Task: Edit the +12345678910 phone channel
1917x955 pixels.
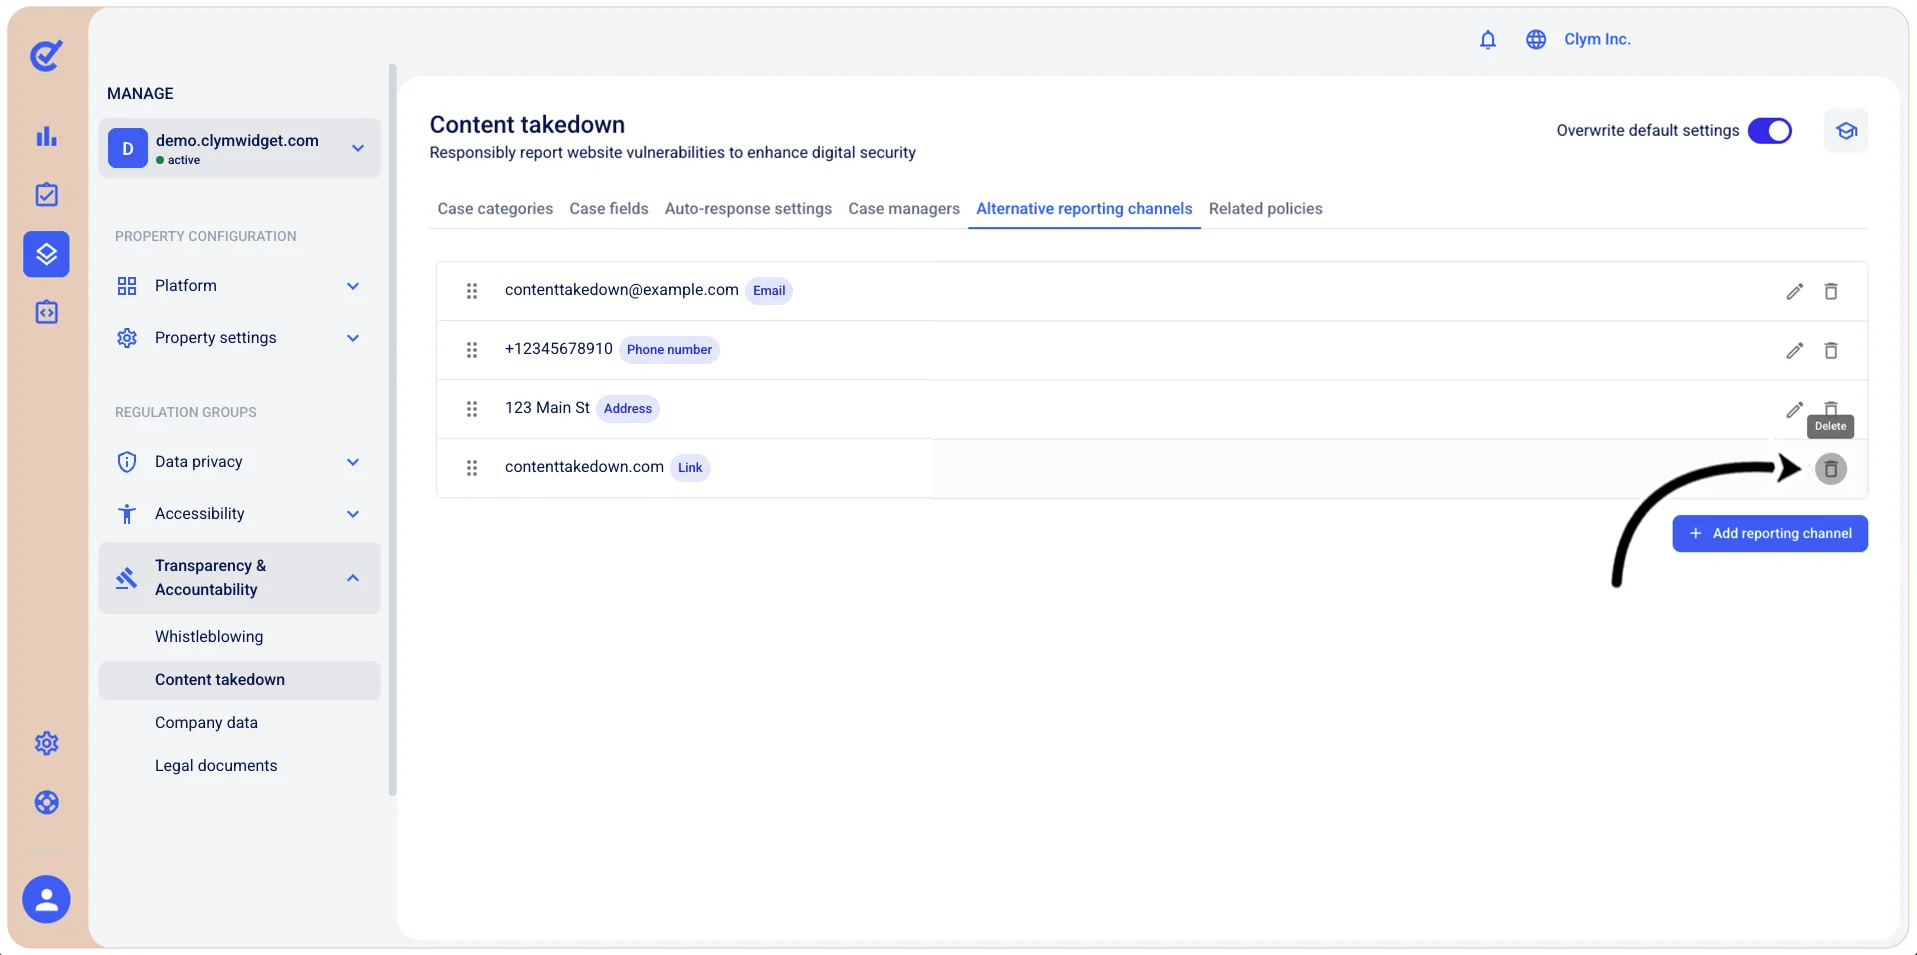Action: pyautogui.click(x=1795, y=350)
